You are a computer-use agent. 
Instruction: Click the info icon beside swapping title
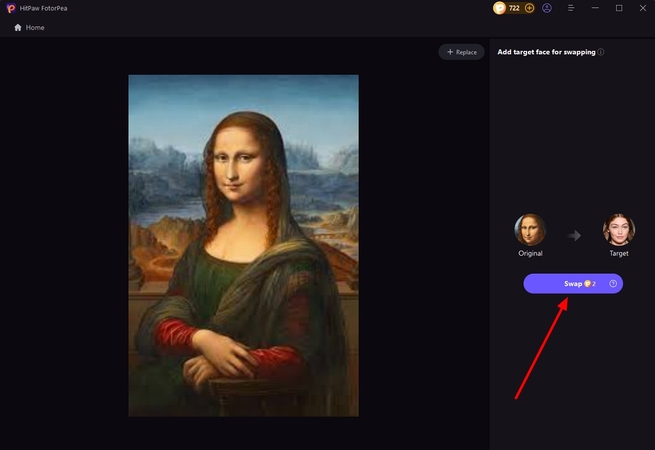tap(601, 52)
